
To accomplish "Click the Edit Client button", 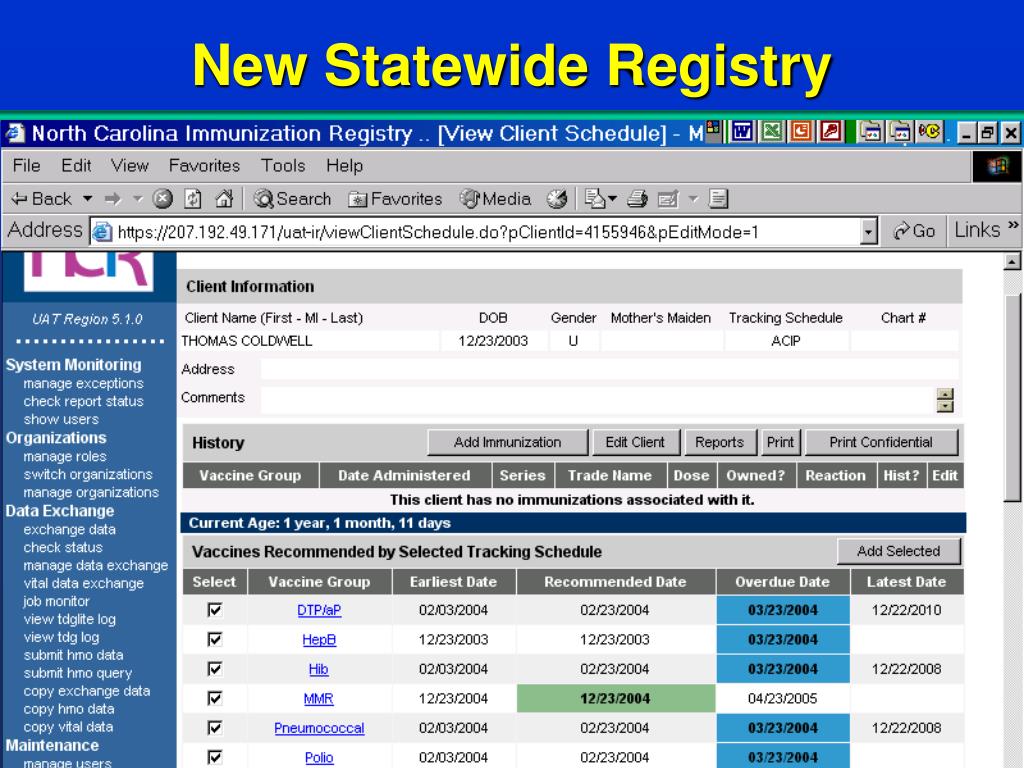I will tap(635, 442).
